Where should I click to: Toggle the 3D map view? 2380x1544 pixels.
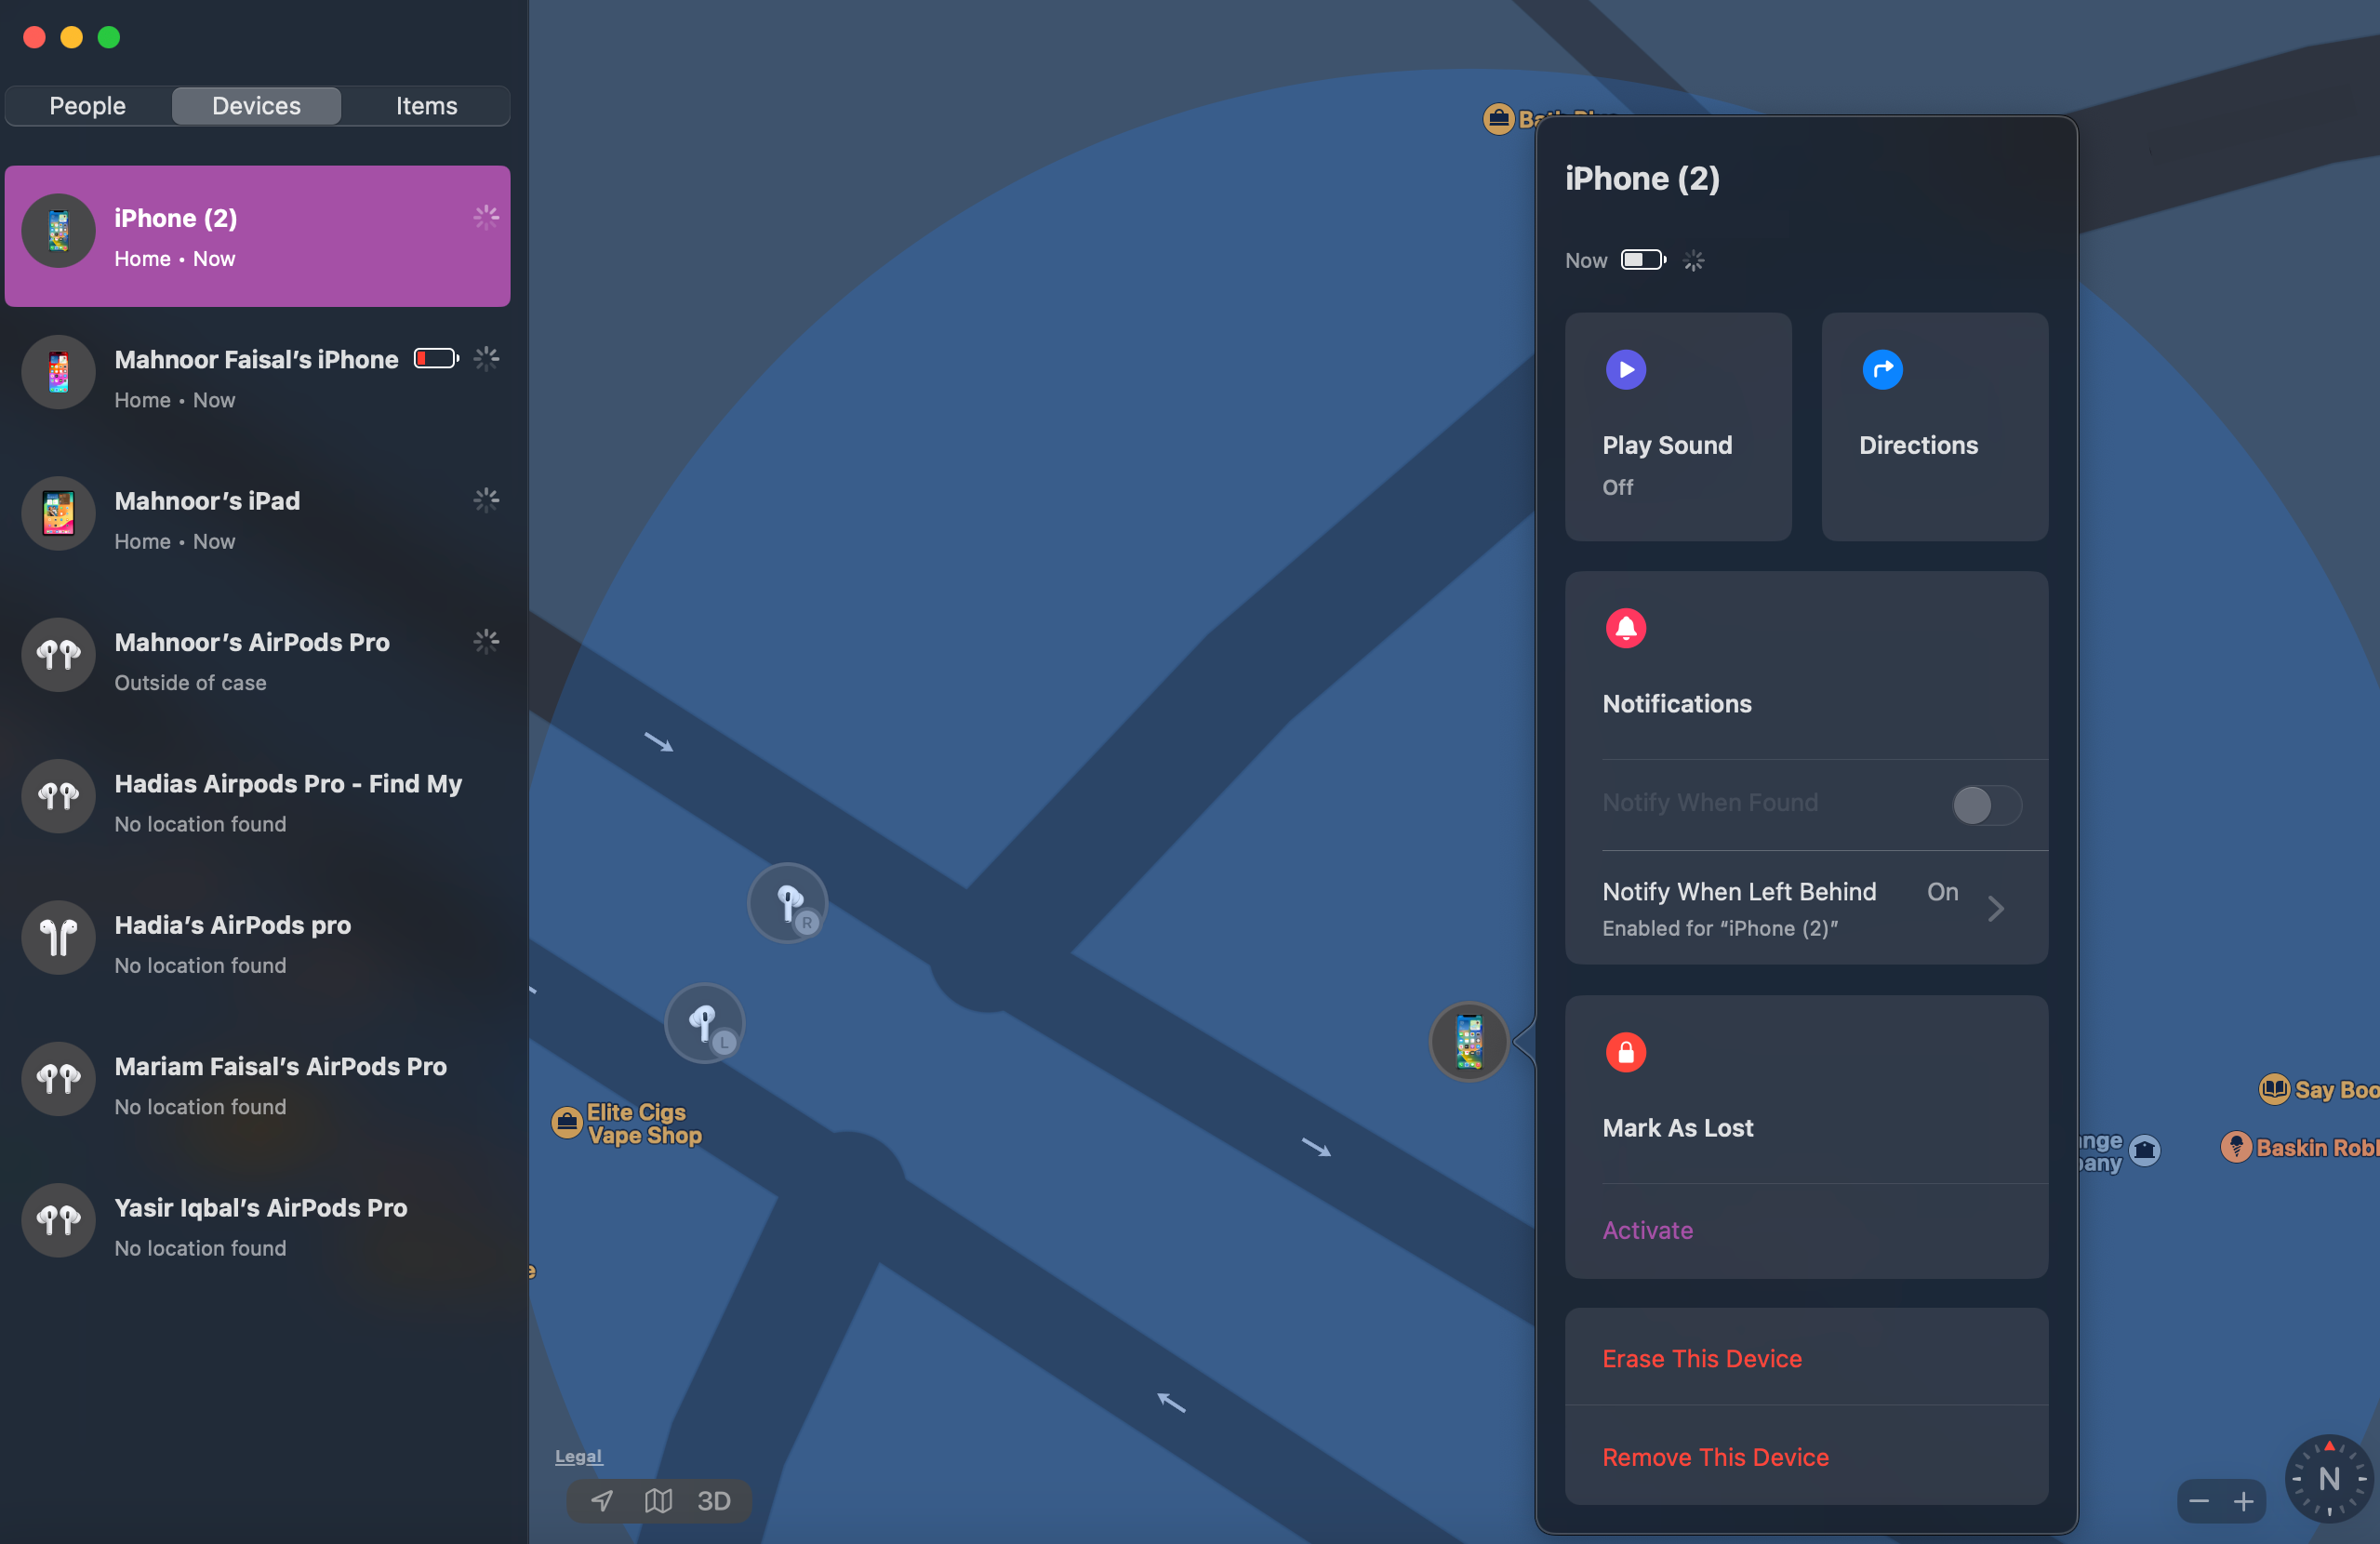tap(714, 1500)
